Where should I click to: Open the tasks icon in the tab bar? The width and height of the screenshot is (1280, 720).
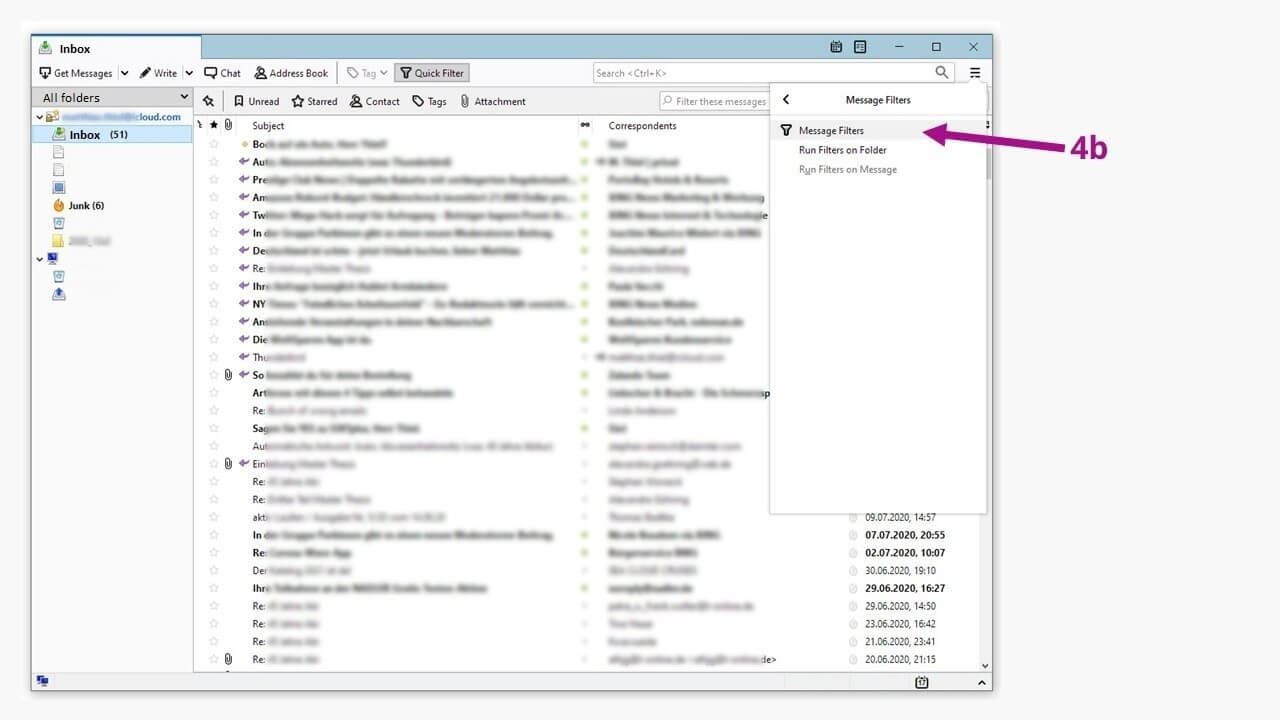[x=860, y=47]
